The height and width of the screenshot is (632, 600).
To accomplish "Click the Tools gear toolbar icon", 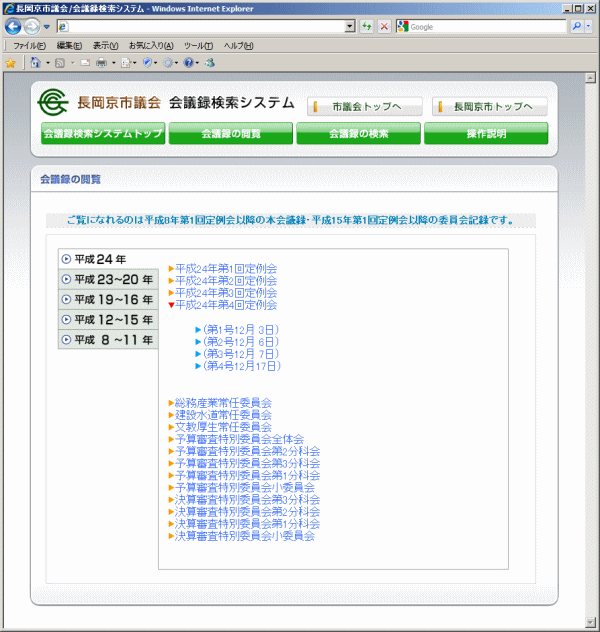I will [x=168, y=63].
